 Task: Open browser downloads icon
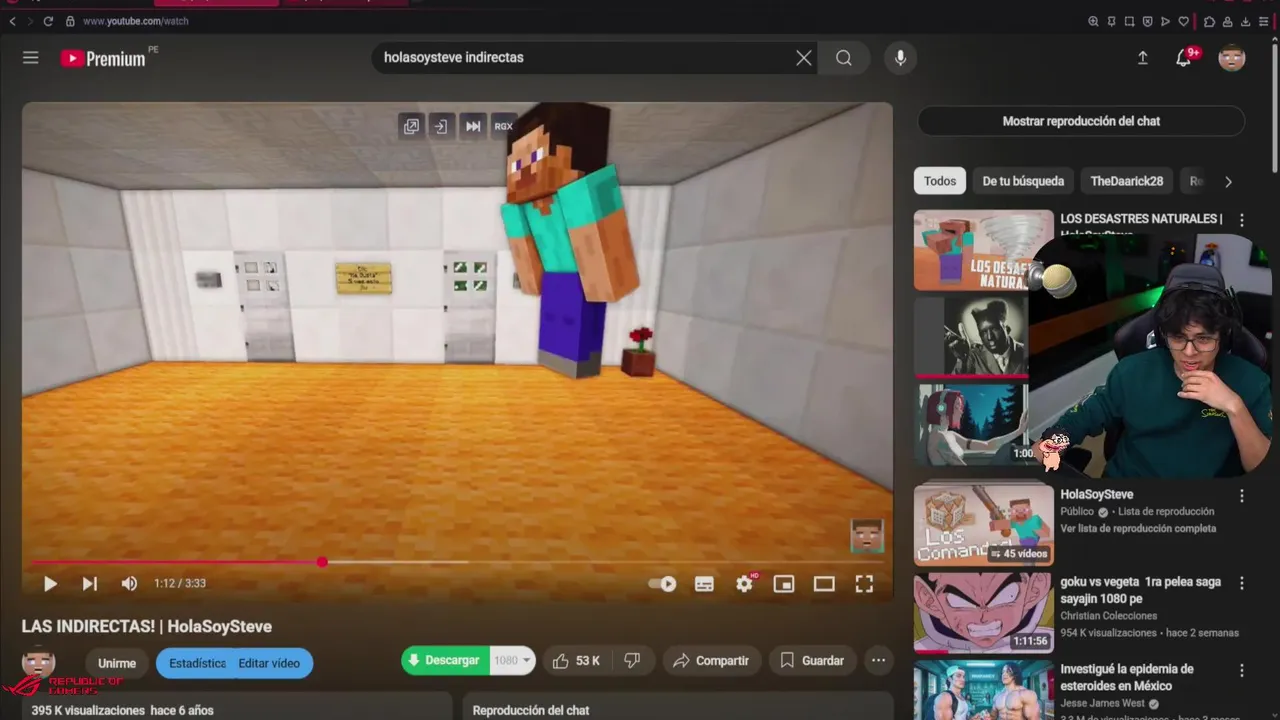[1245, 21]
